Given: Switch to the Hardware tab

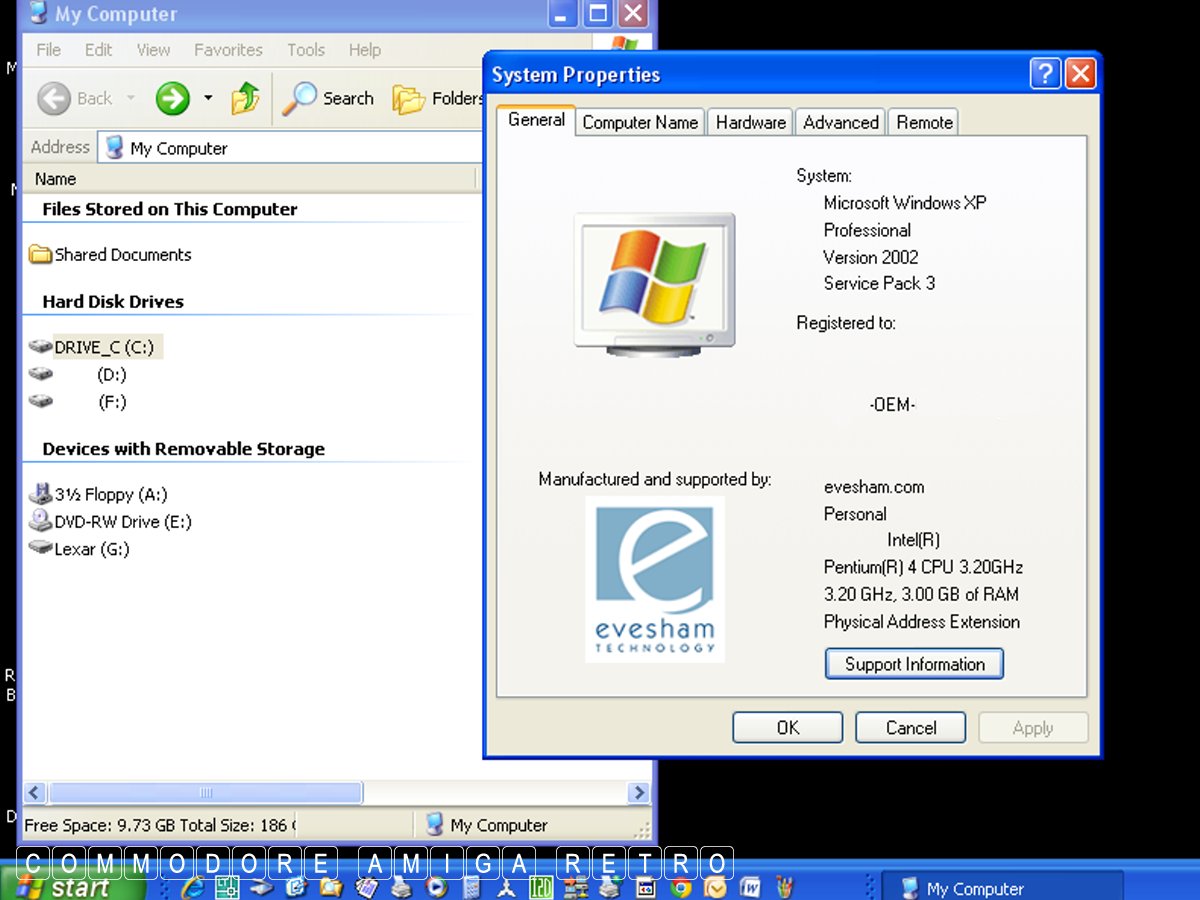Looking at the screenshot, I should click(x=750, y=122).
